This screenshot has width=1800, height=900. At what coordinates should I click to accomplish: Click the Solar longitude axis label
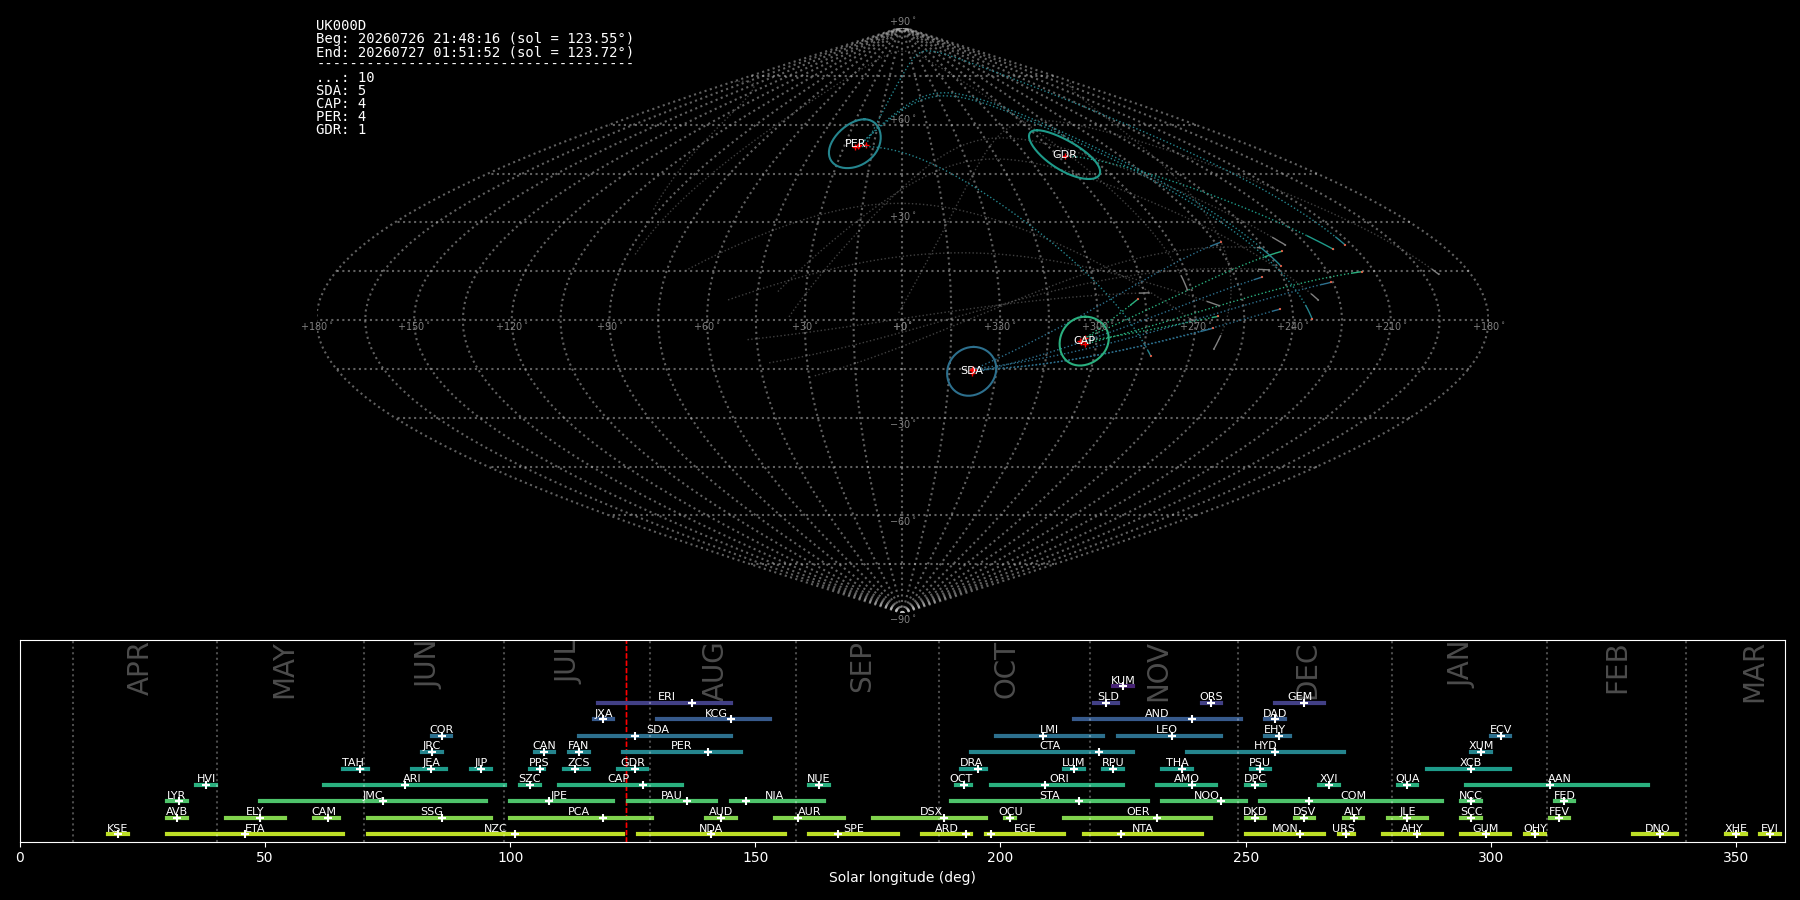tap(902, 878)
